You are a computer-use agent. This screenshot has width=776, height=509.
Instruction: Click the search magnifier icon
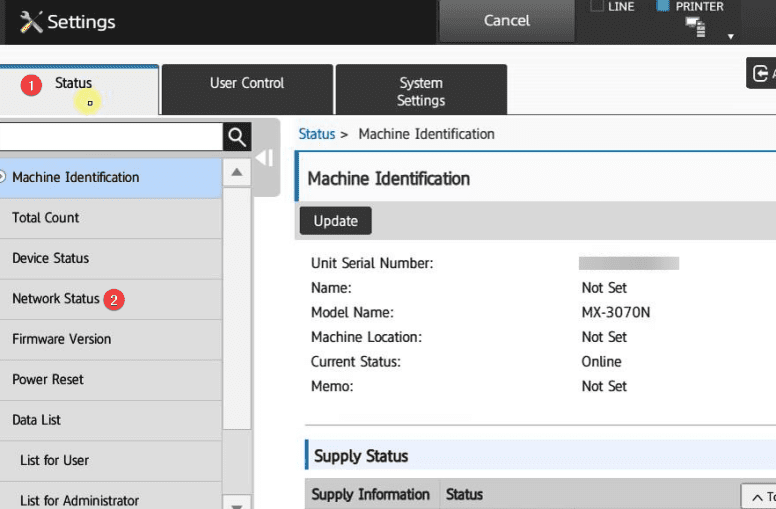[236, 137]
